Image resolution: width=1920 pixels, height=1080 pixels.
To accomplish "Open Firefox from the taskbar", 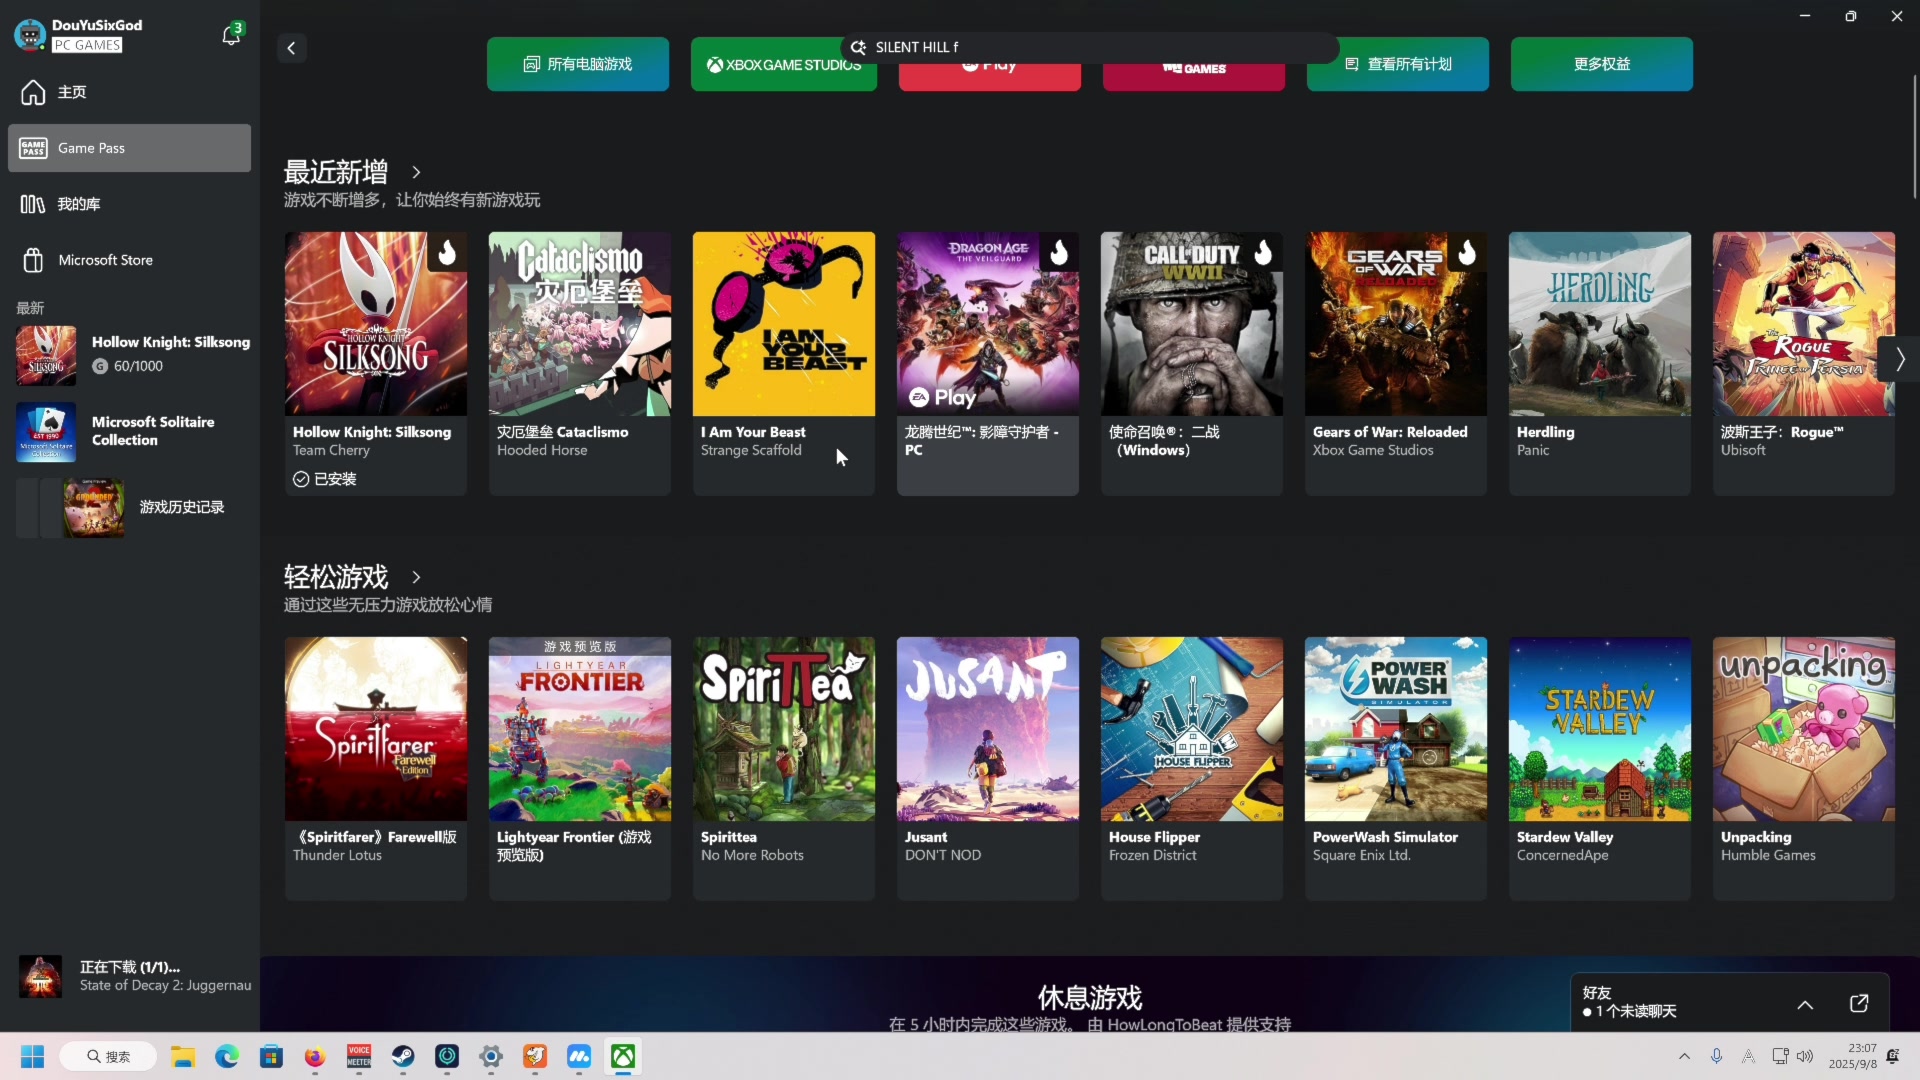I will pos(315,1056).
